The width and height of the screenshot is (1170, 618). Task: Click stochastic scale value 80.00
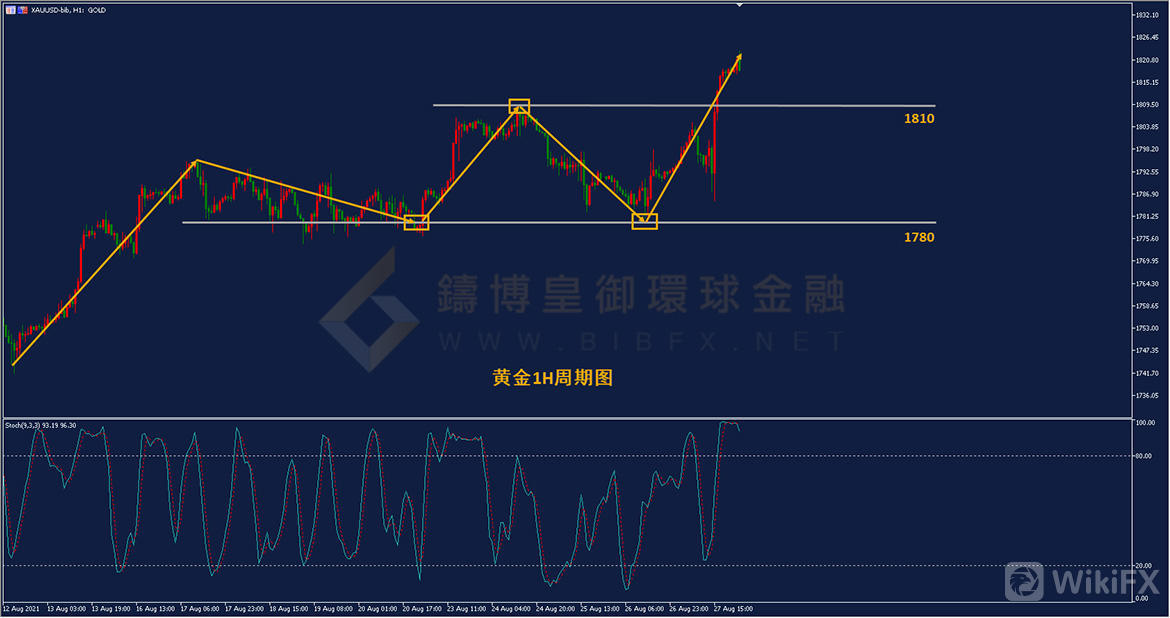coord(1142,456)
